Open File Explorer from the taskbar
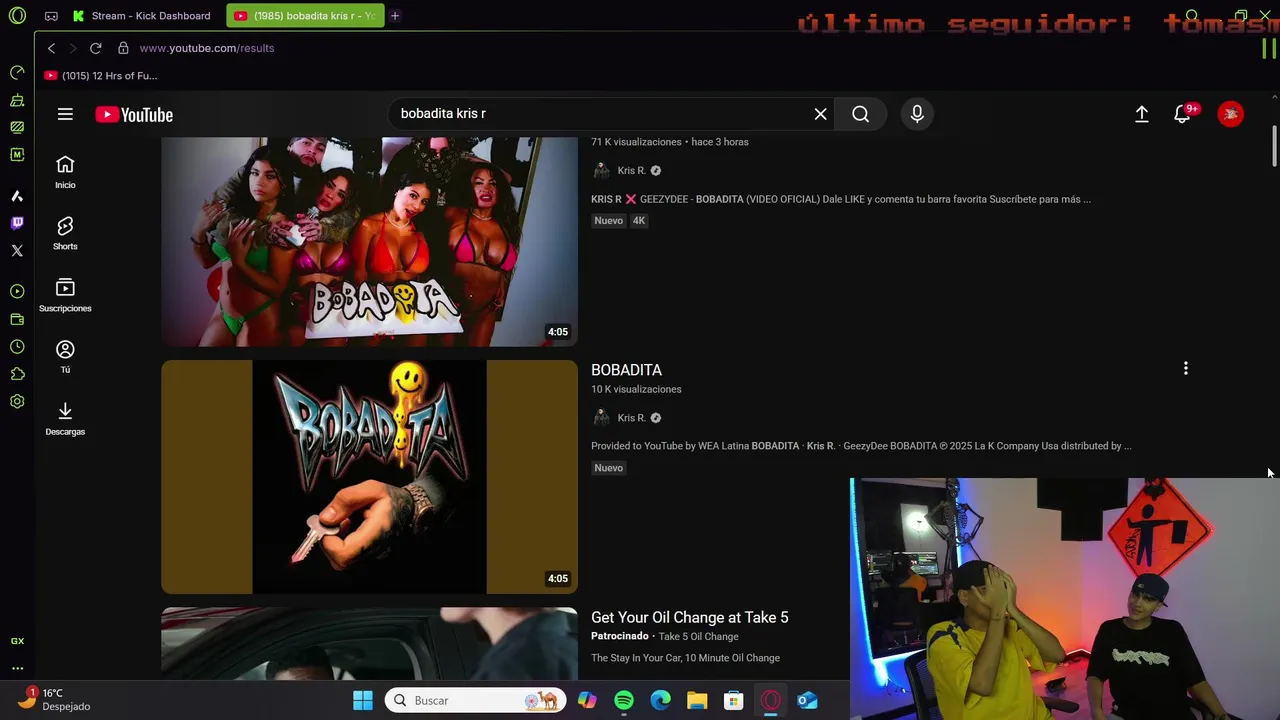This screenshot has width=1280, height=720. coord(697,701)
